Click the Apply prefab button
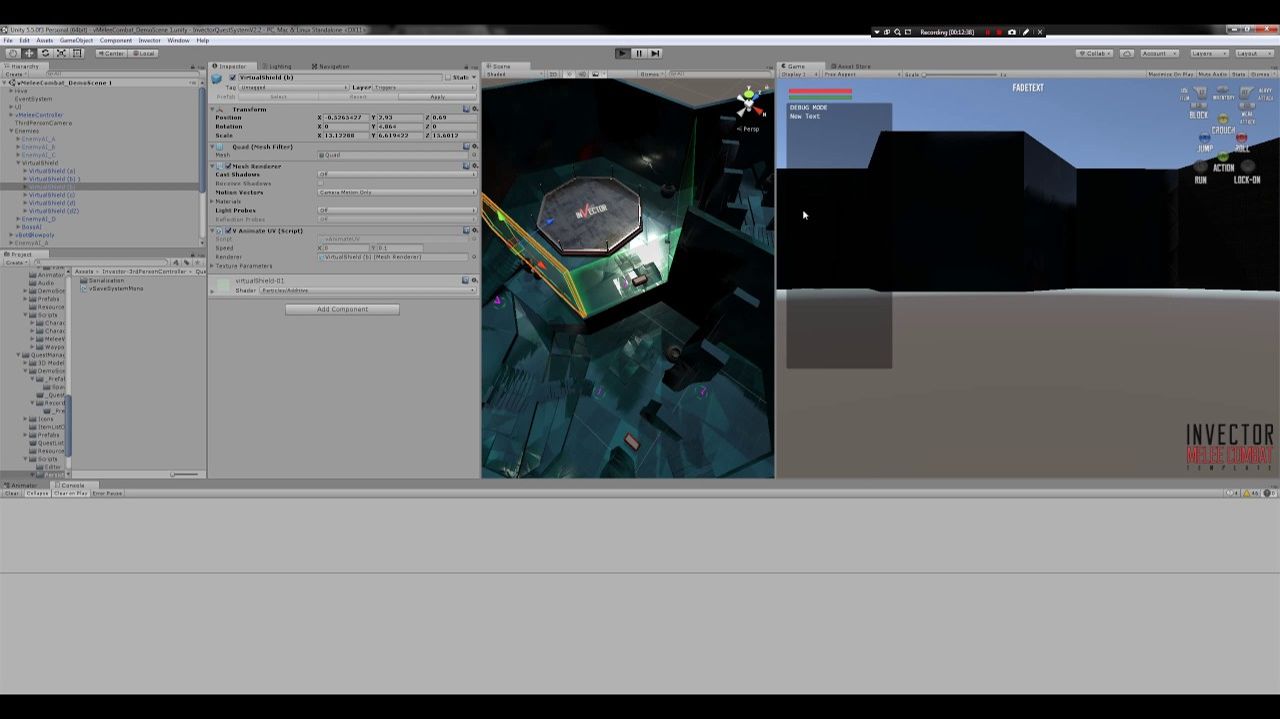Image resolution: width=1280 pixels, height=719 pixels. [437, 97]
